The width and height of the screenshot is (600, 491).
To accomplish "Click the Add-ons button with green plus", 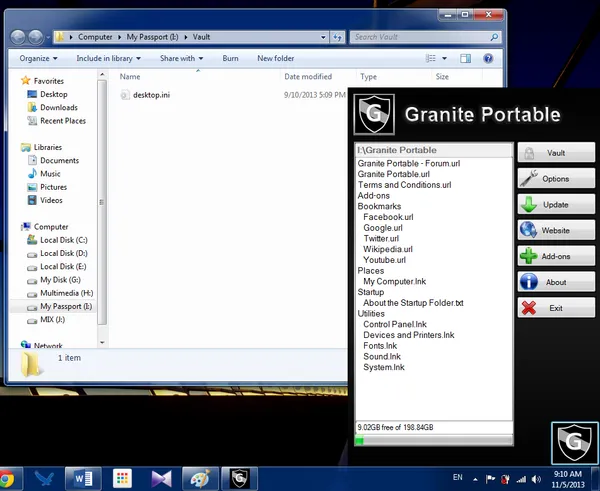I will pos(556,256).
